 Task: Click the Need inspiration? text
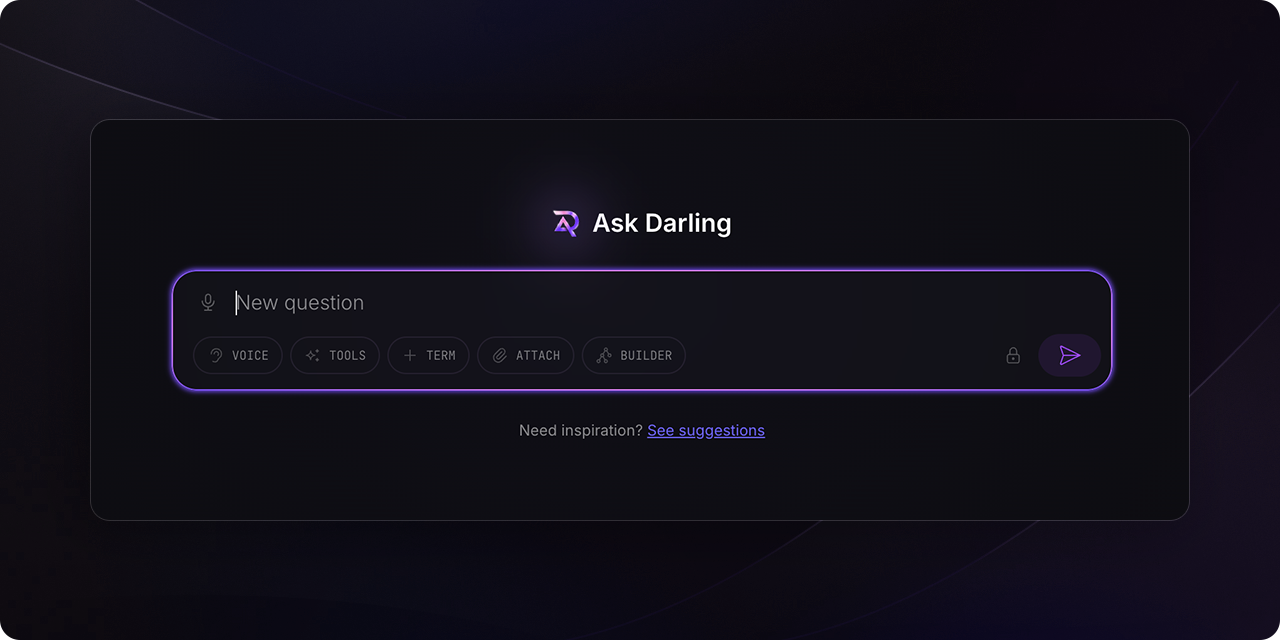click(581, 430)
